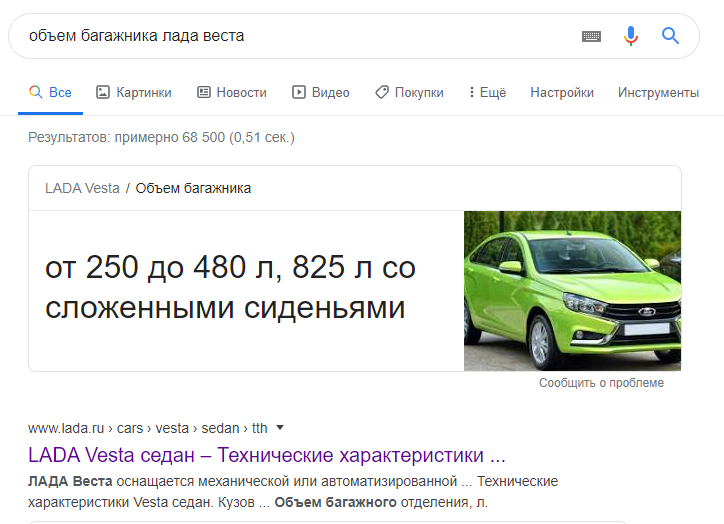Open the green Lada Vesta car image

click(573, 291)
